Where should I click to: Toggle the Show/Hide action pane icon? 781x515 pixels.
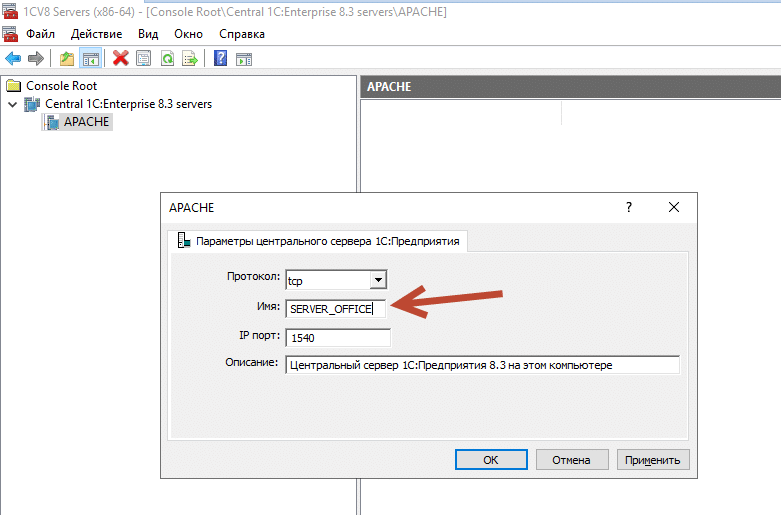243,59
